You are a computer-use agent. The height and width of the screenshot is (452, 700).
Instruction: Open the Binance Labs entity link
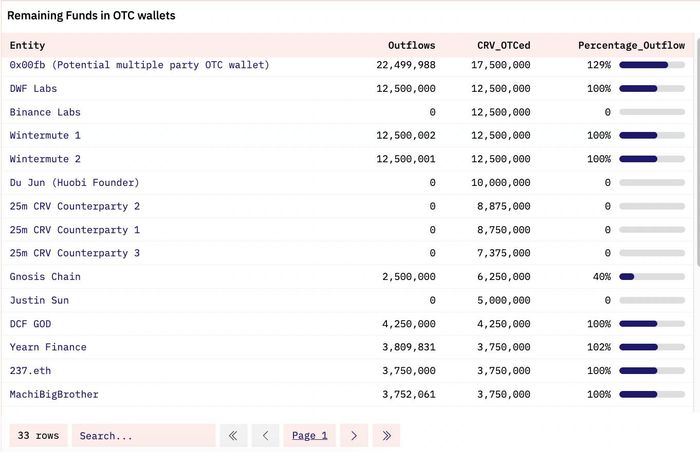click(x=45, y=112)
